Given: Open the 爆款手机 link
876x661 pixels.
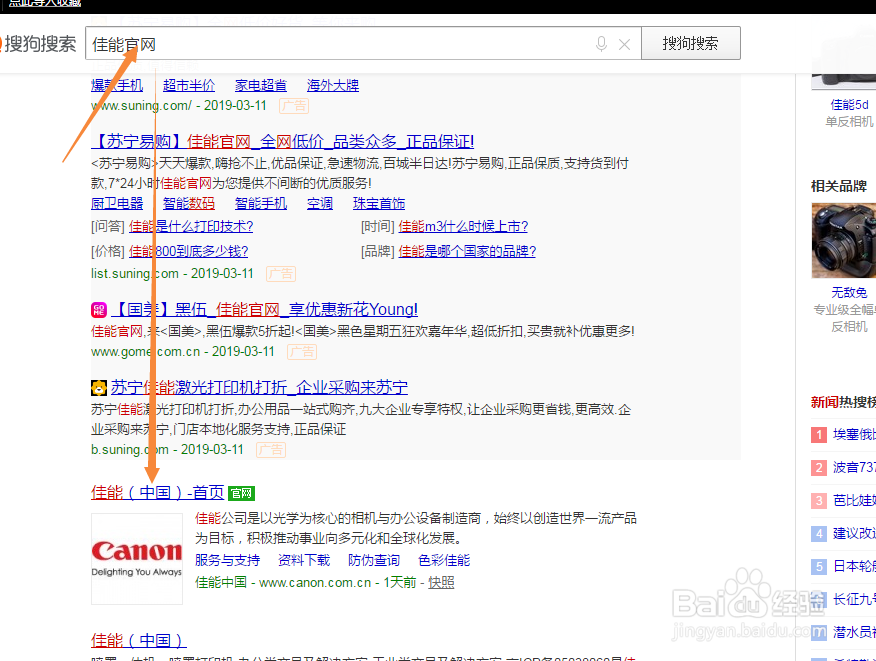Looking at the screenshot, I should (117, 85).
